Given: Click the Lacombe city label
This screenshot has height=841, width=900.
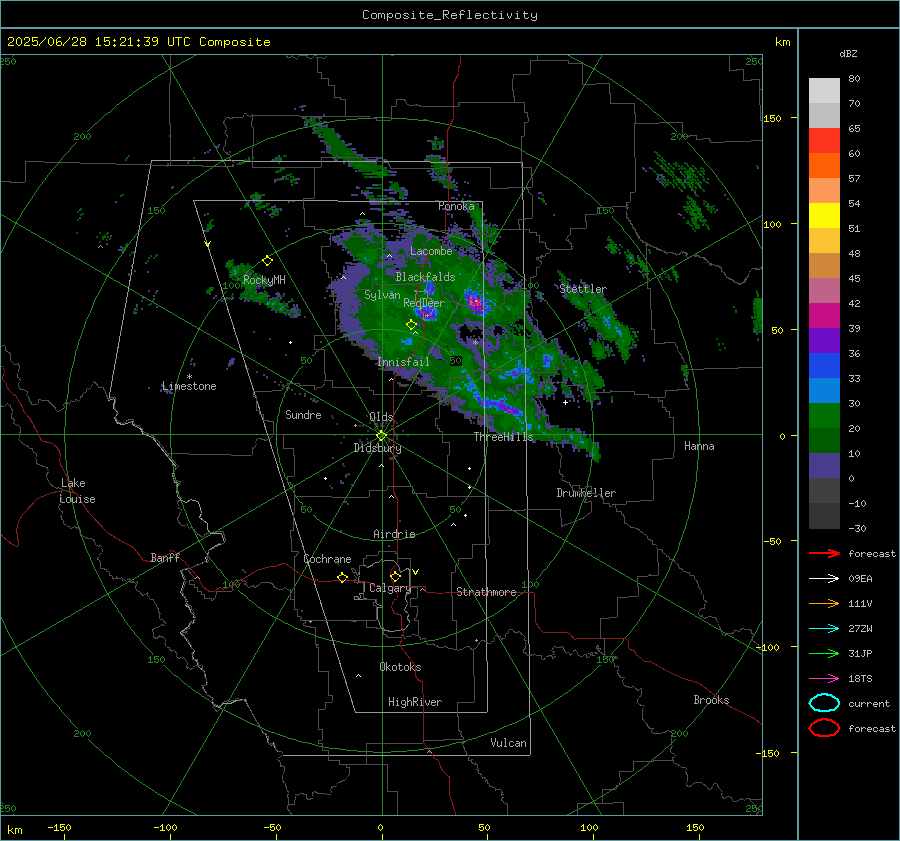Looking at the screenshot, I should click(x=431, y=251).
